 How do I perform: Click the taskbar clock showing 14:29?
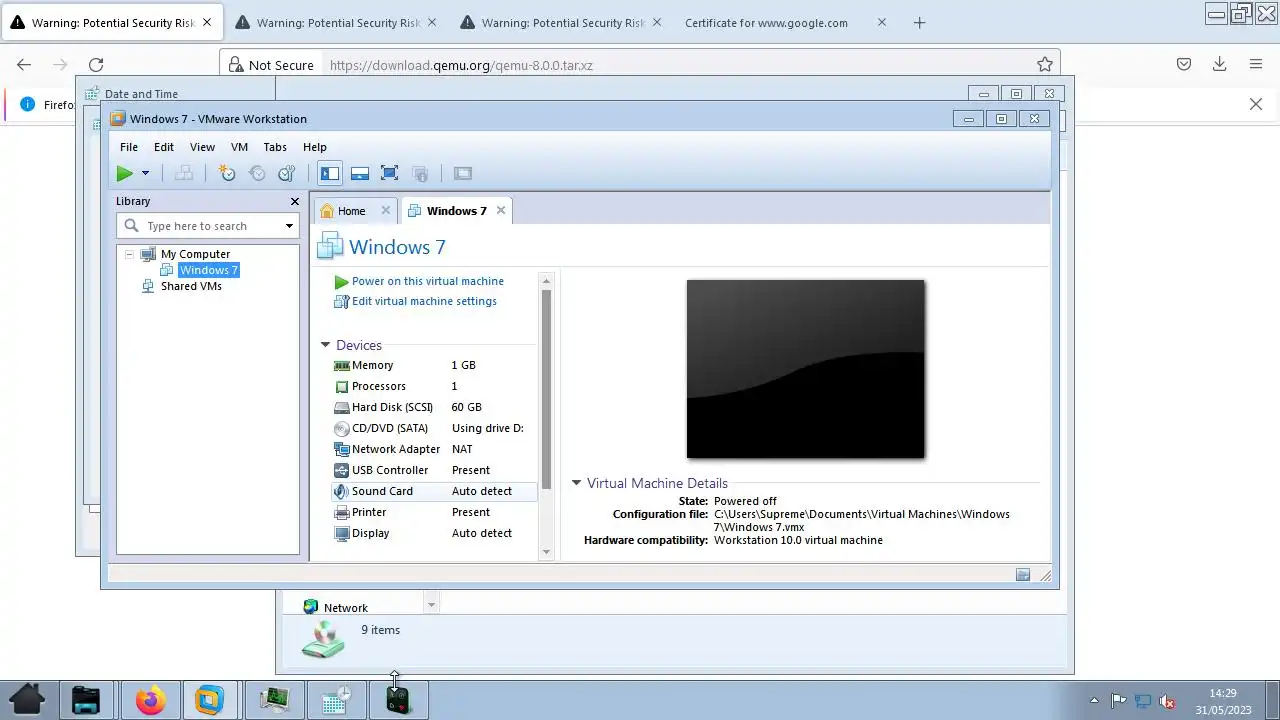[x=1222, y=700]
